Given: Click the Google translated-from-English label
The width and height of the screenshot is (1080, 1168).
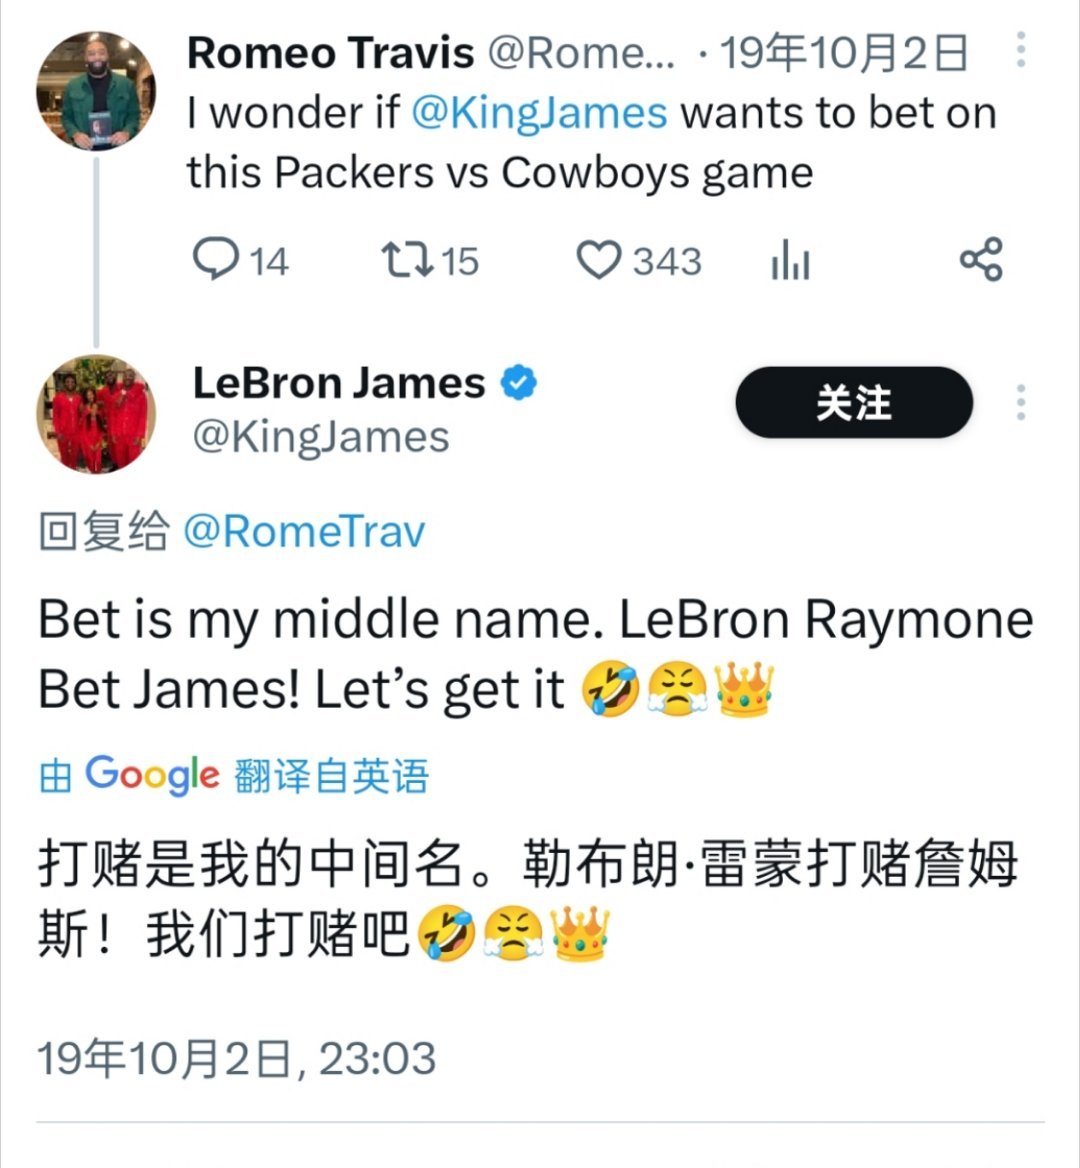Looking at the screenshot, I should point(234,775).
